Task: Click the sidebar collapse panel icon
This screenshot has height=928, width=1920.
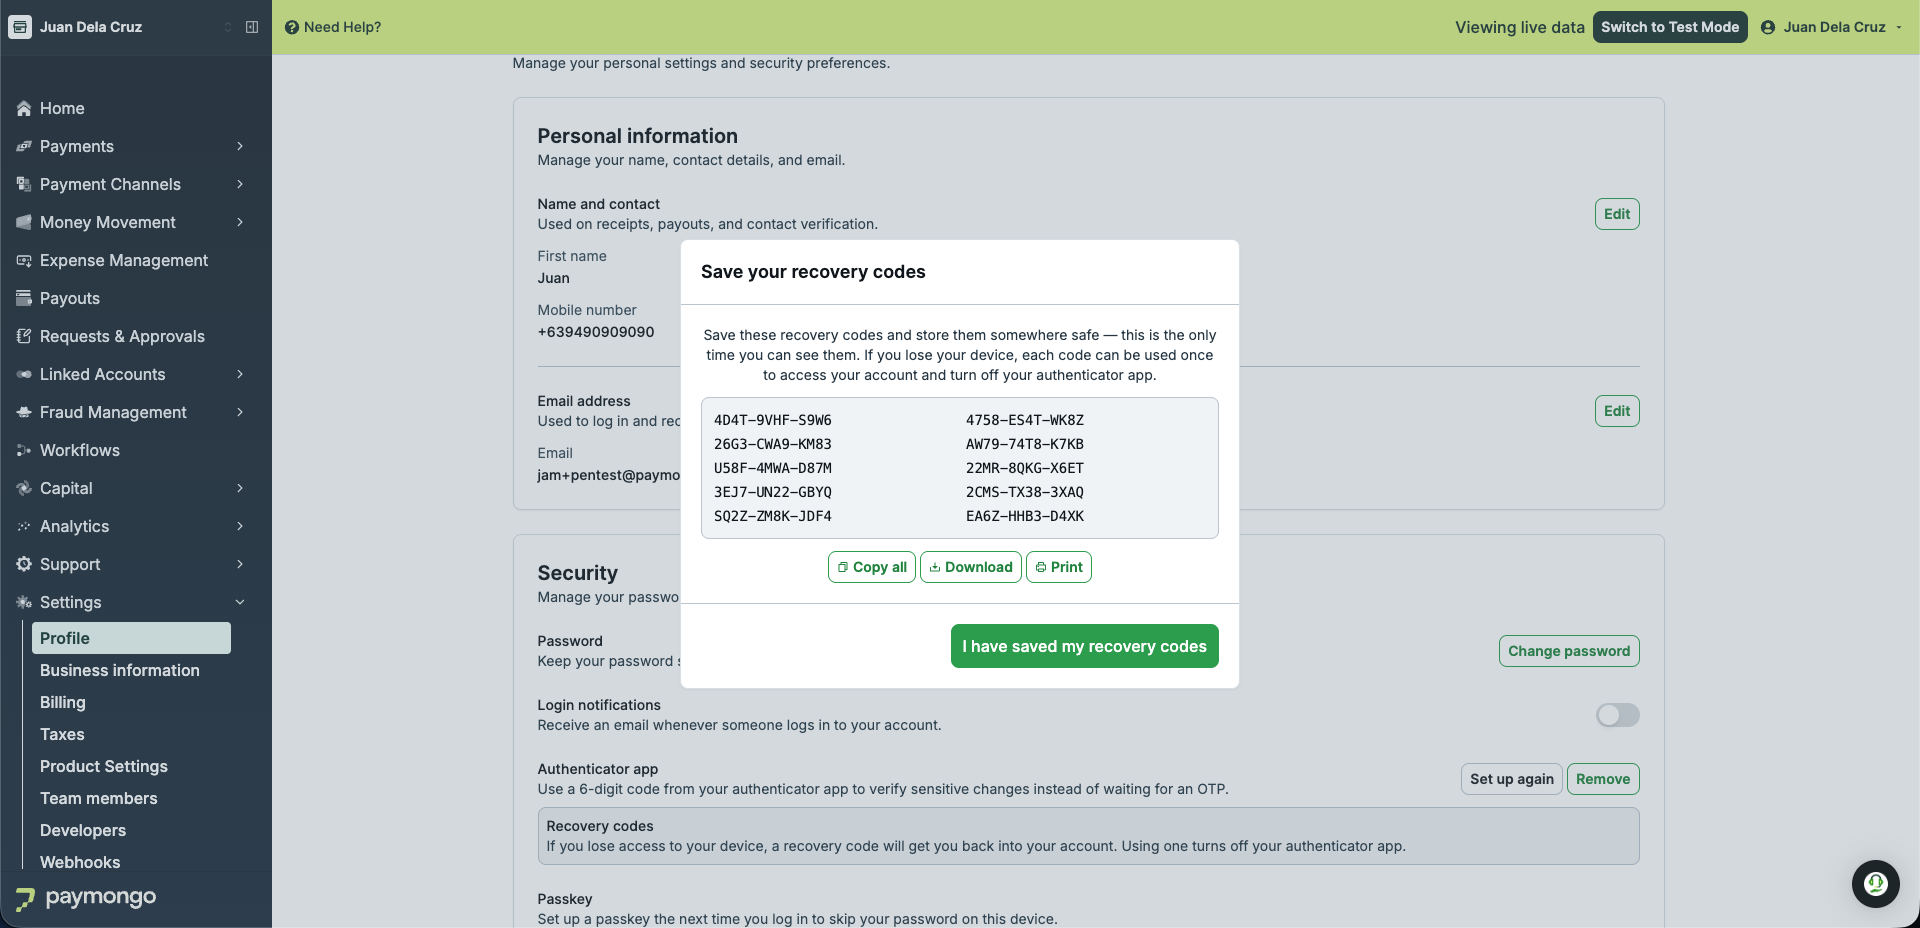Action: [252, 27]
